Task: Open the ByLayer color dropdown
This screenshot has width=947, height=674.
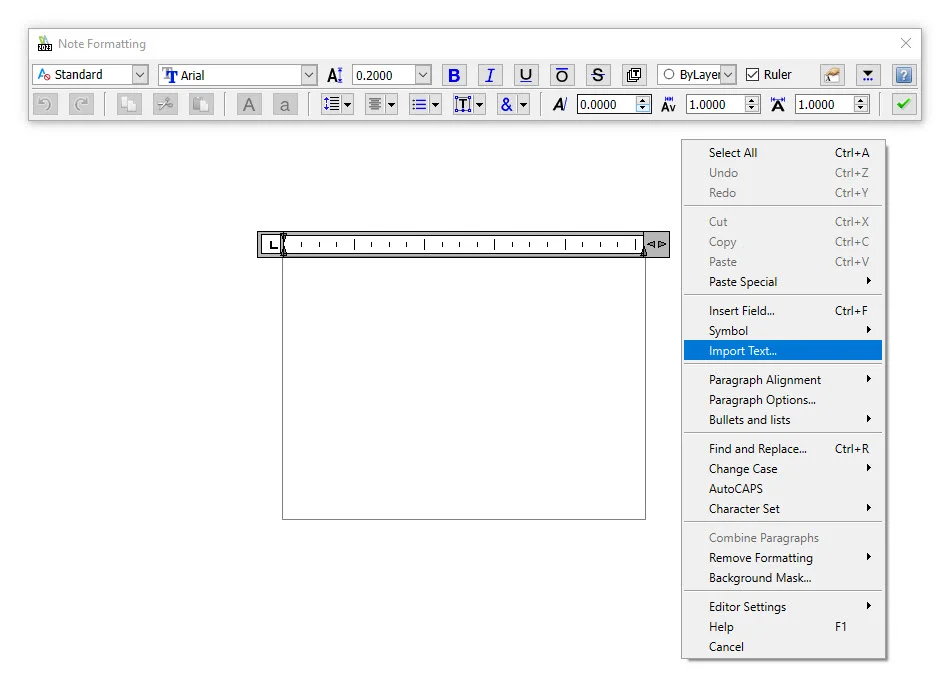Action: 728,75
